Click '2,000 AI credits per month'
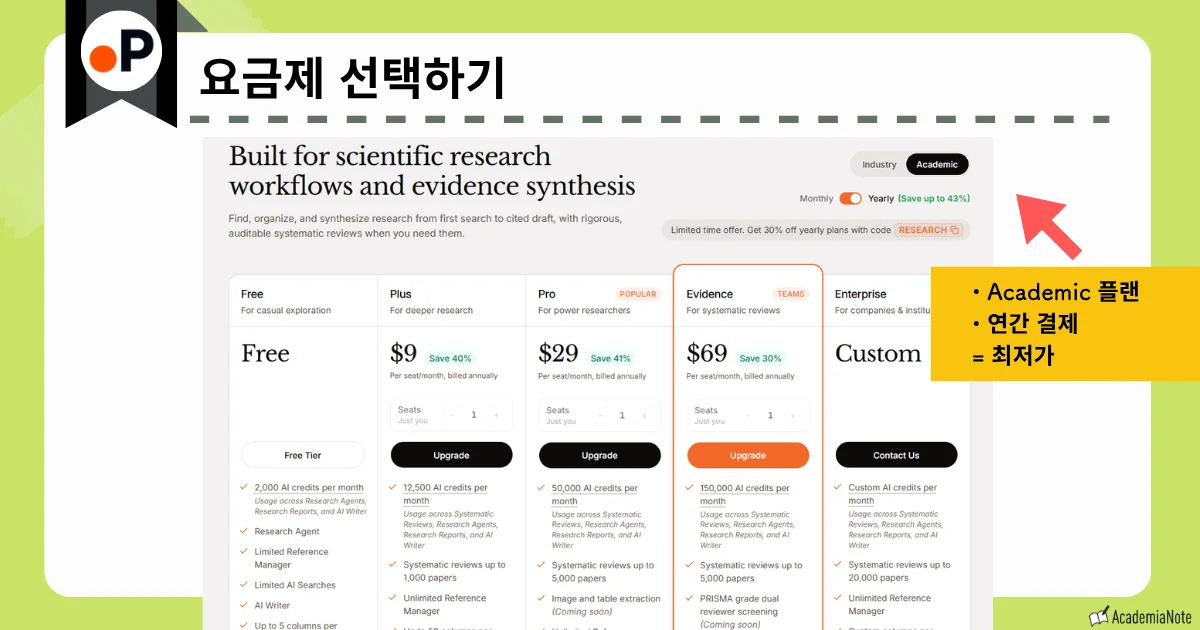The height and width of the screenshot is (630, 1200). pos(309,488)
